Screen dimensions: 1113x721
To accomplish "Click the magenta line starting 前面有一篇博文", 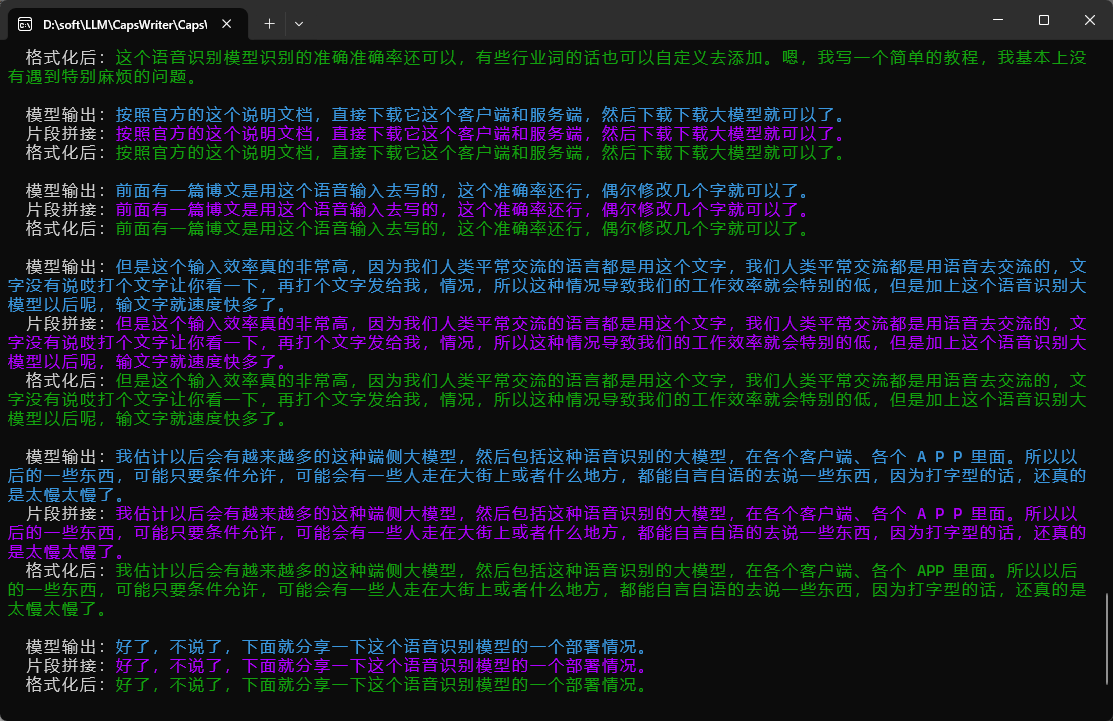I will tap(463, 210).
